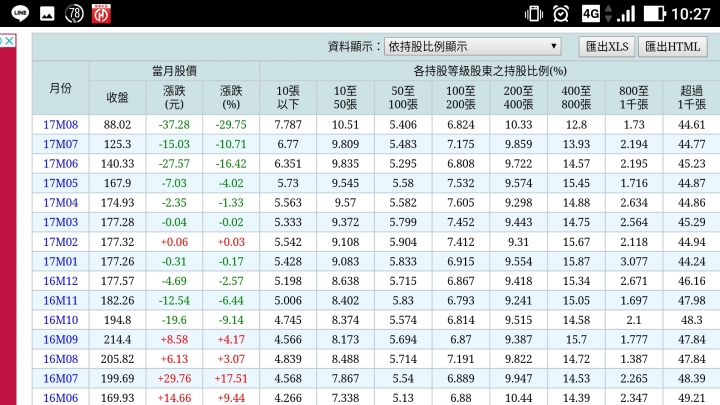Select the 214.4 closing price cell
Screen dimensions: 720x405
pos(118,339)
